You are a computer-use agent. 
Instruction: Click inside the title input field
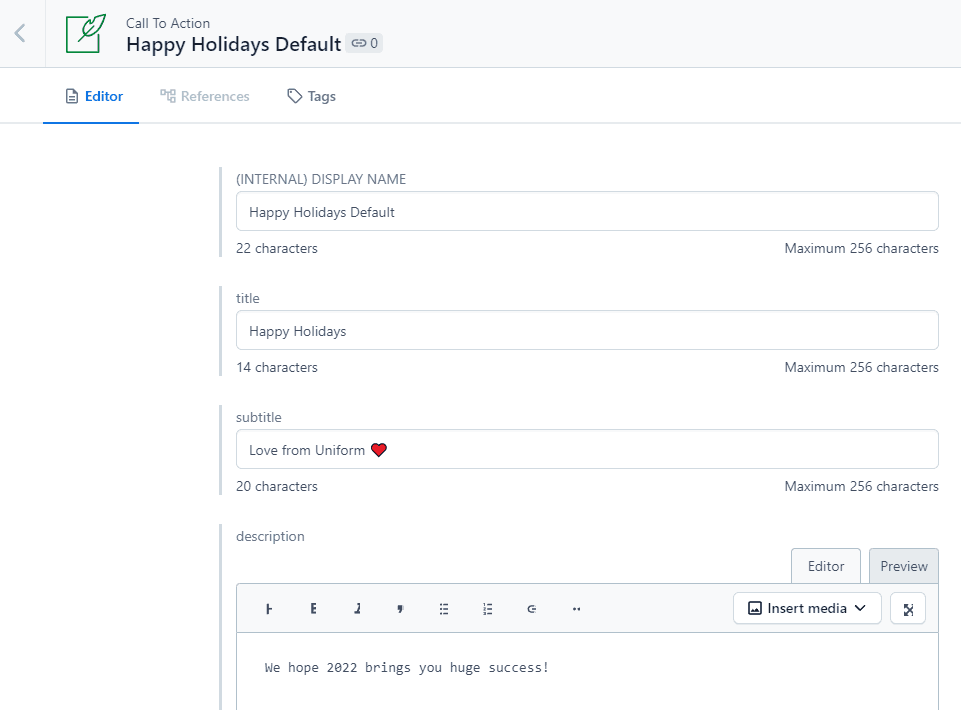pyautogui.click(x=587, y=330)
